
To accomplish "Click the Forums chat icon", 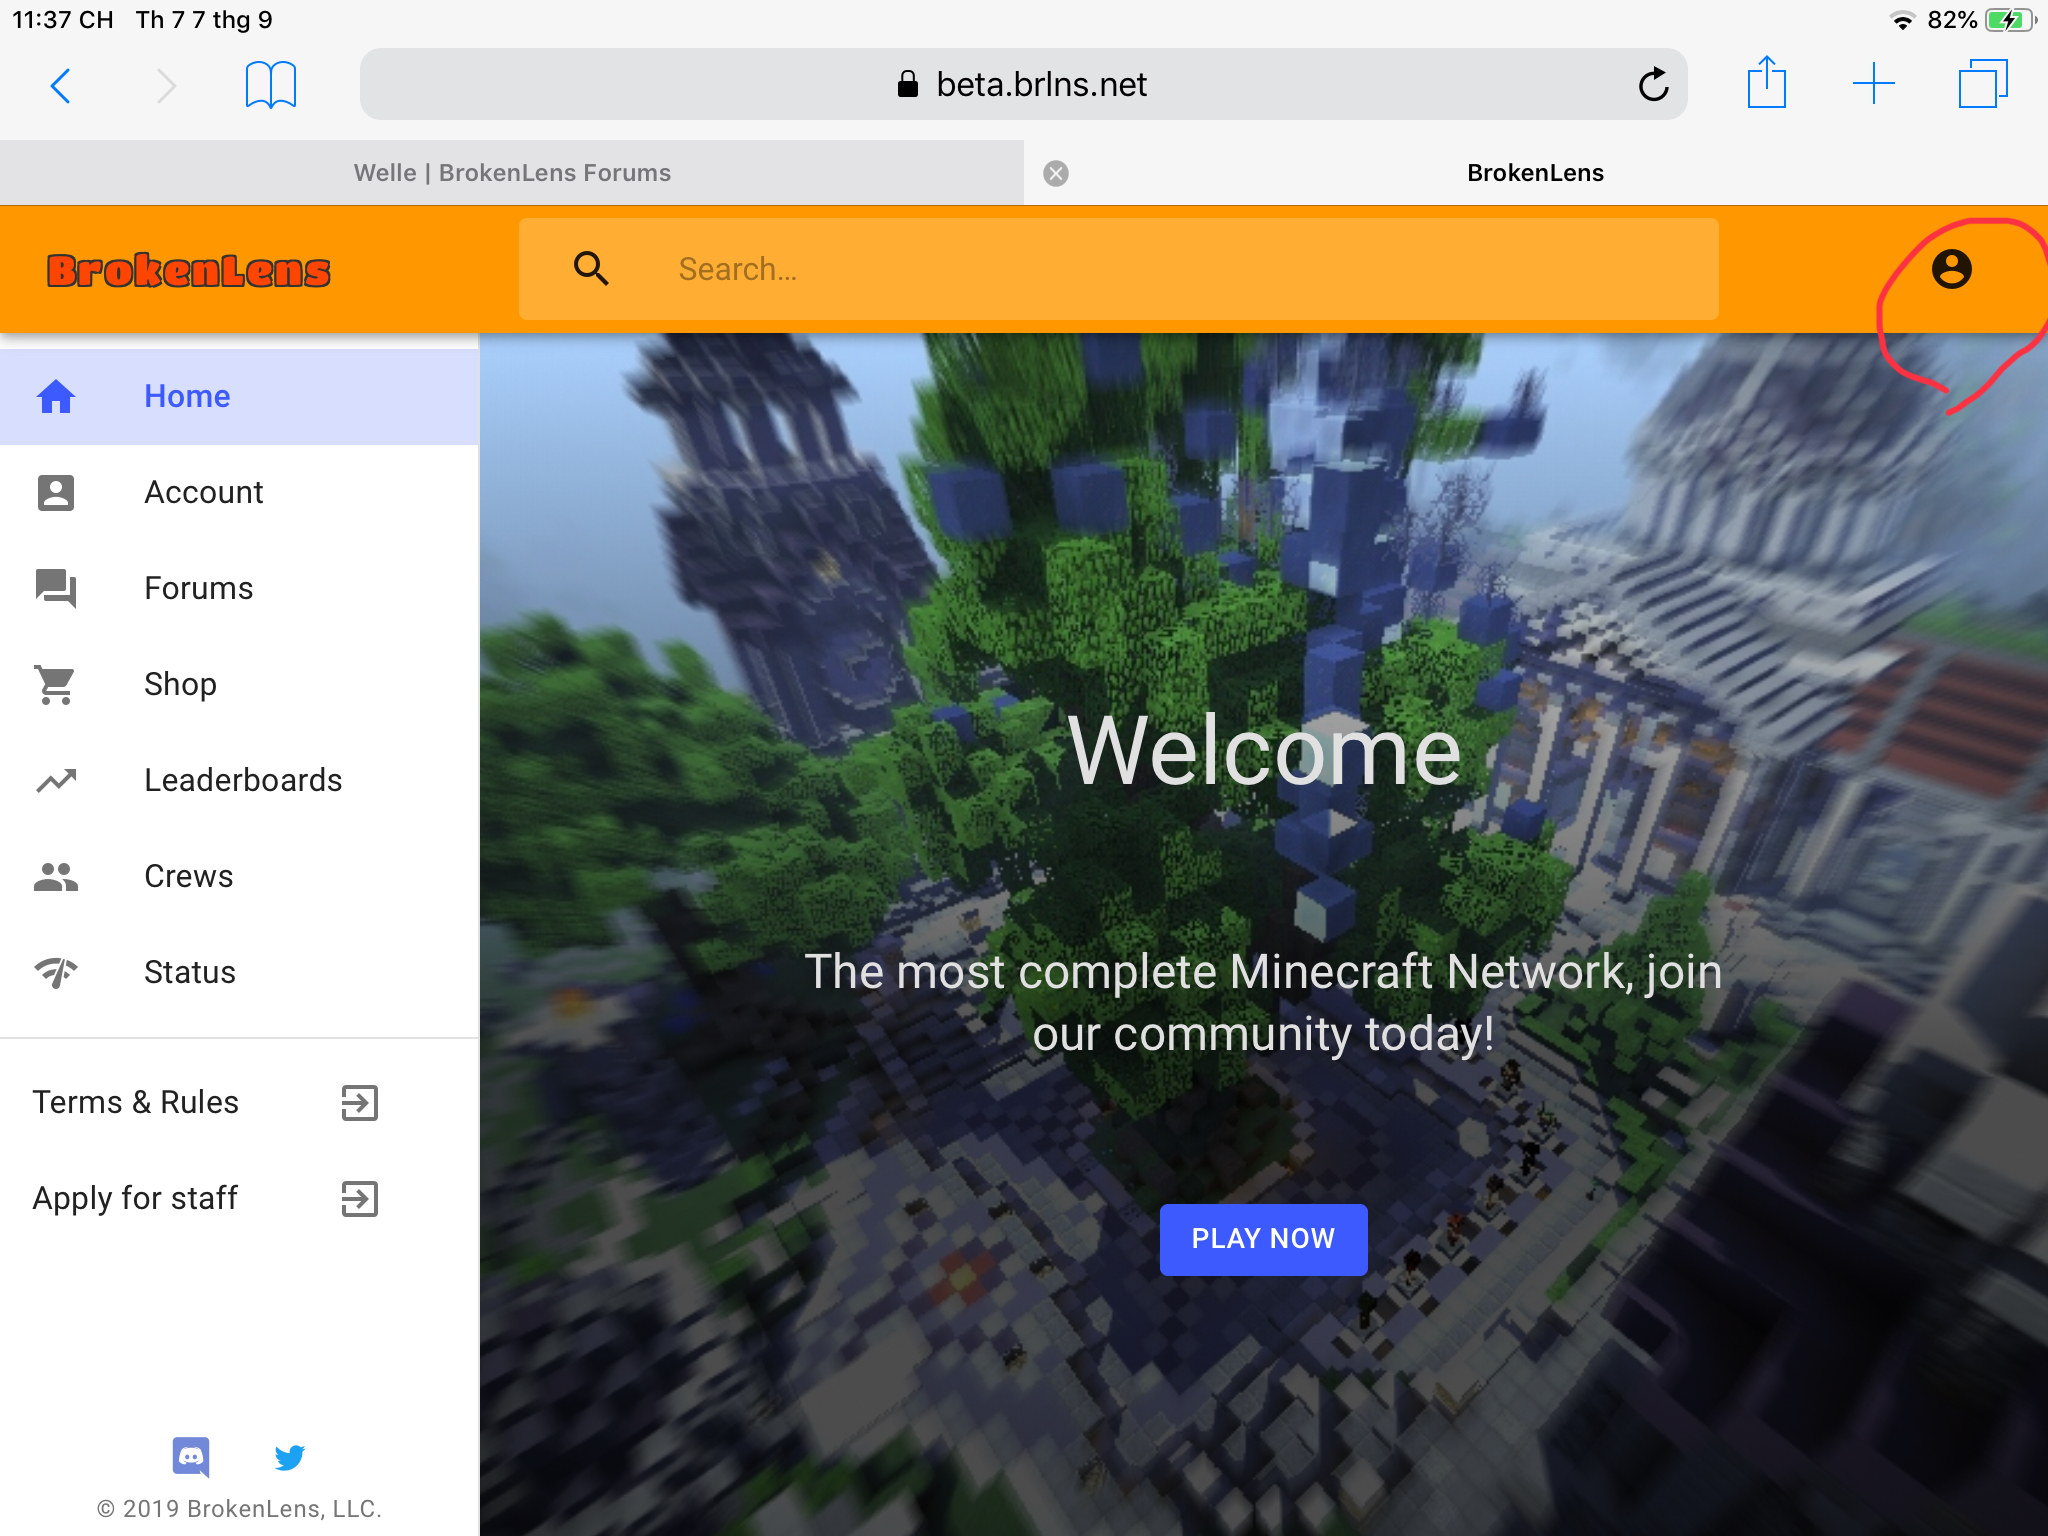I will coord(56,589).
